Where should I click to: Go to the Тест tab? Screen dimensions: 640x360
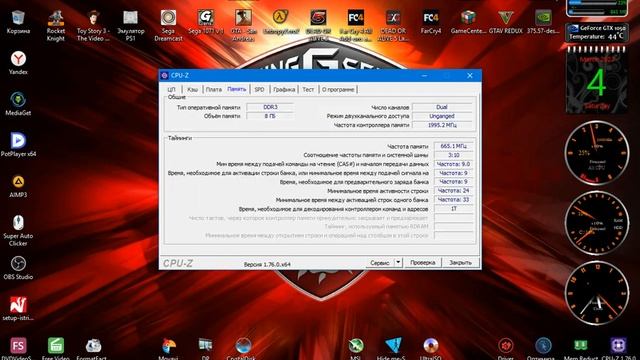coord(308,89)
